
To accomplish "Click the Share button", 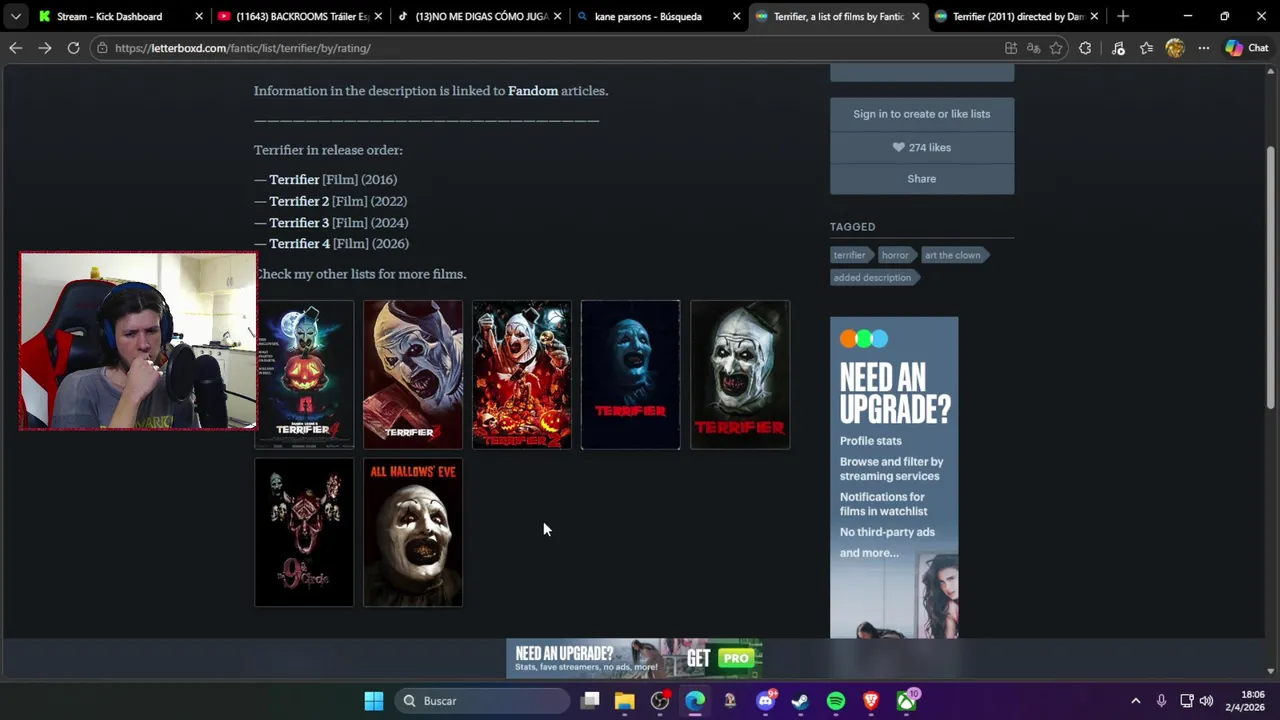I will (922, 179).
